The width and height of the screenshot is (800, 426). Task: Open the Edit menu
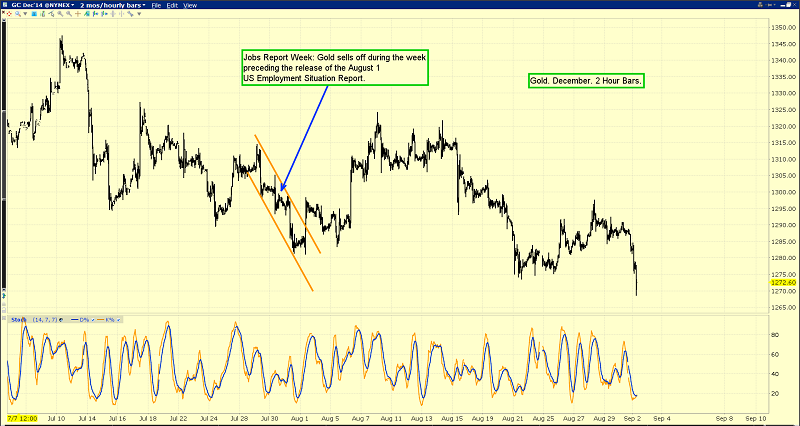(x=172, y=5)
